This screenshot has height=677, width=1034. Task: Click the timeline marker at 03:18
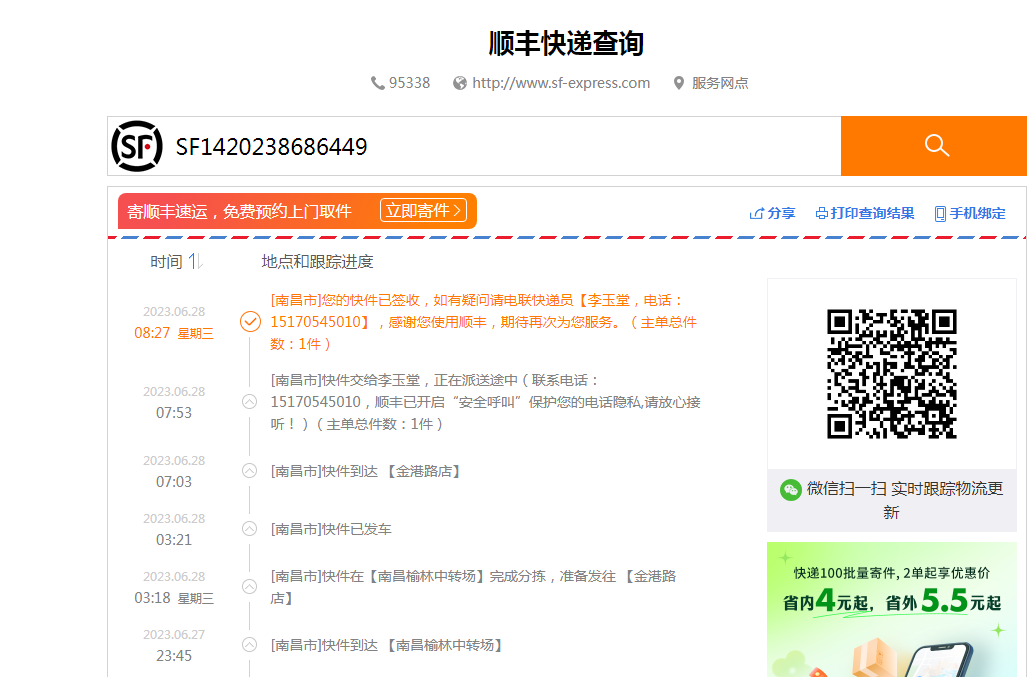249,587
